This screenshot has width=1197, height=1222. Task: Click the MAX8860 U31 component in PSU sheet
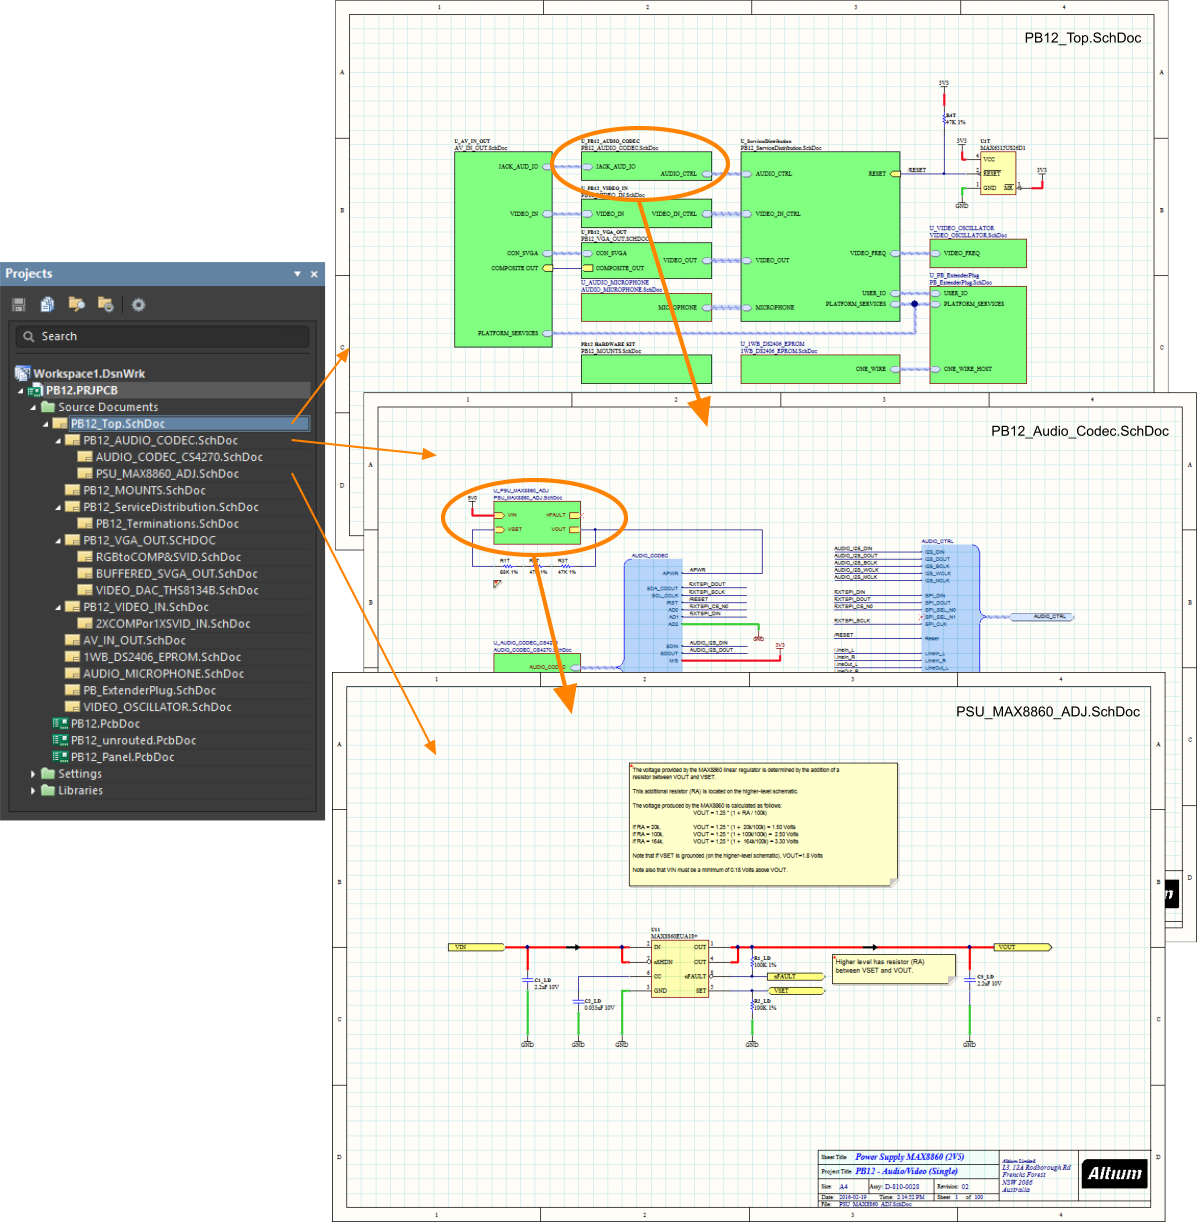(x=679, y=968)
